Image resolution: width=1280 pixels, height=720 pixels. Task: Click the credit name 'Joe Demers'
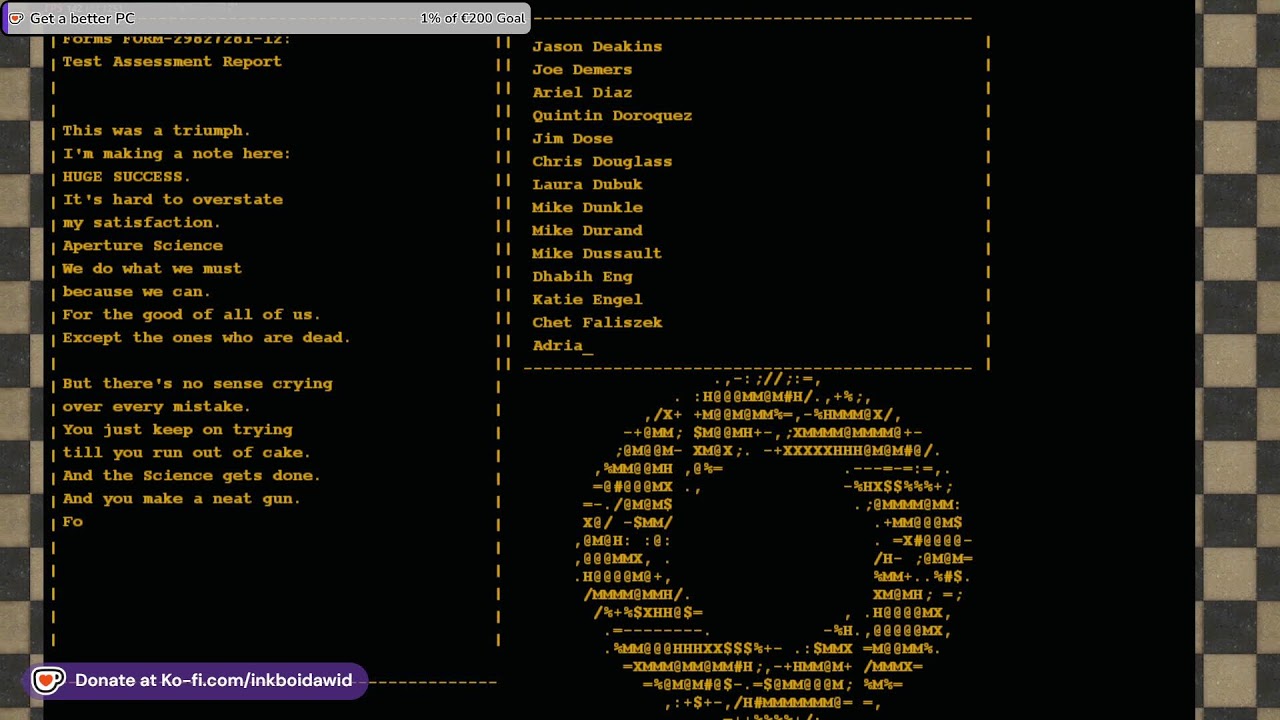pyautogui.click(x=582, y=70)
